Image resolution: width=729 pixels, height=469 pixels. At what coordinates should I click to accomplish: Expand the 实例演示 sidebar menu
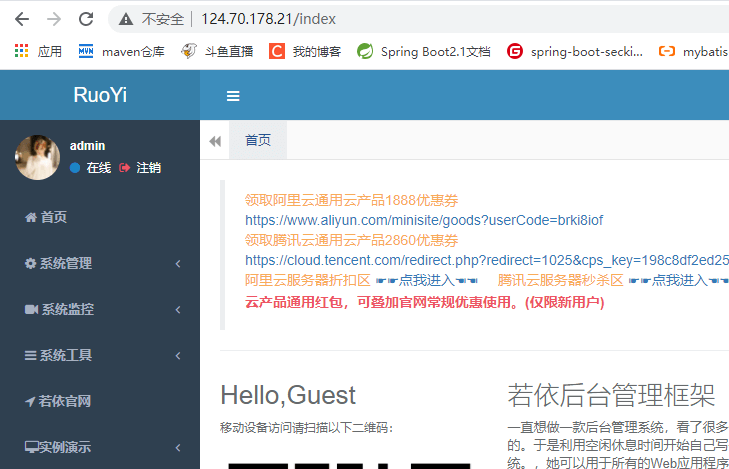coord(100,447)
